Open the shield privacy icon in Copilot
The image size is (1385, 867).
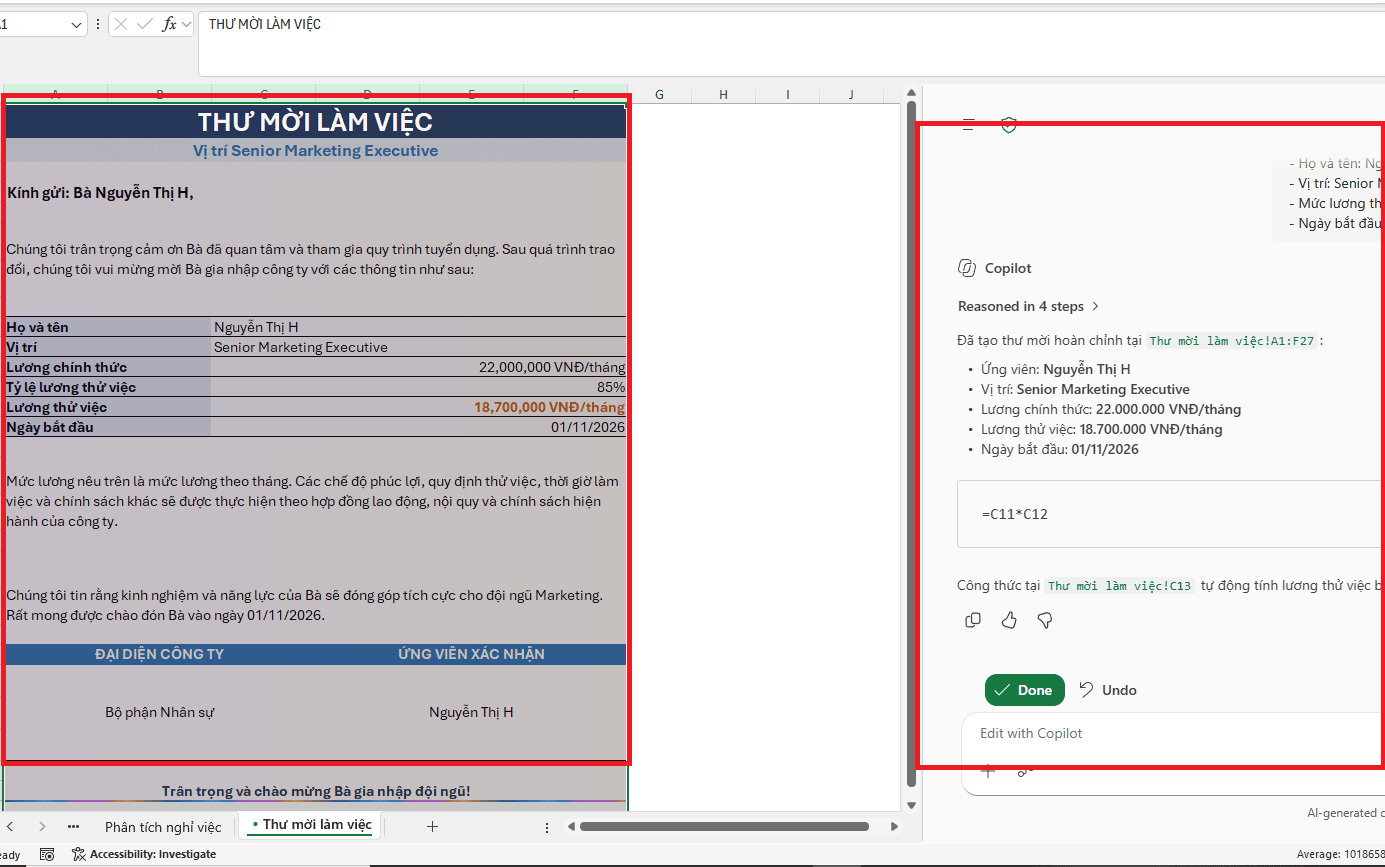(x=1009, y=125)
